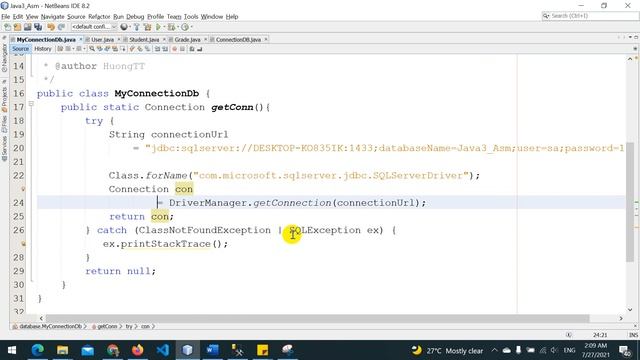Click the Comment line editor icon
Viewport: 640px width, 360px height.
(191, 49)
